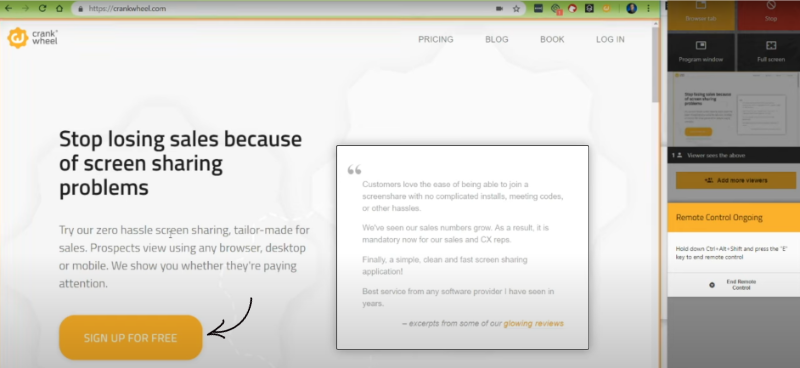Open the BOOK nav item
Image resolution: width=800 pixels, height=368 pixels.
pyautogui.click(x=552, y=39)
